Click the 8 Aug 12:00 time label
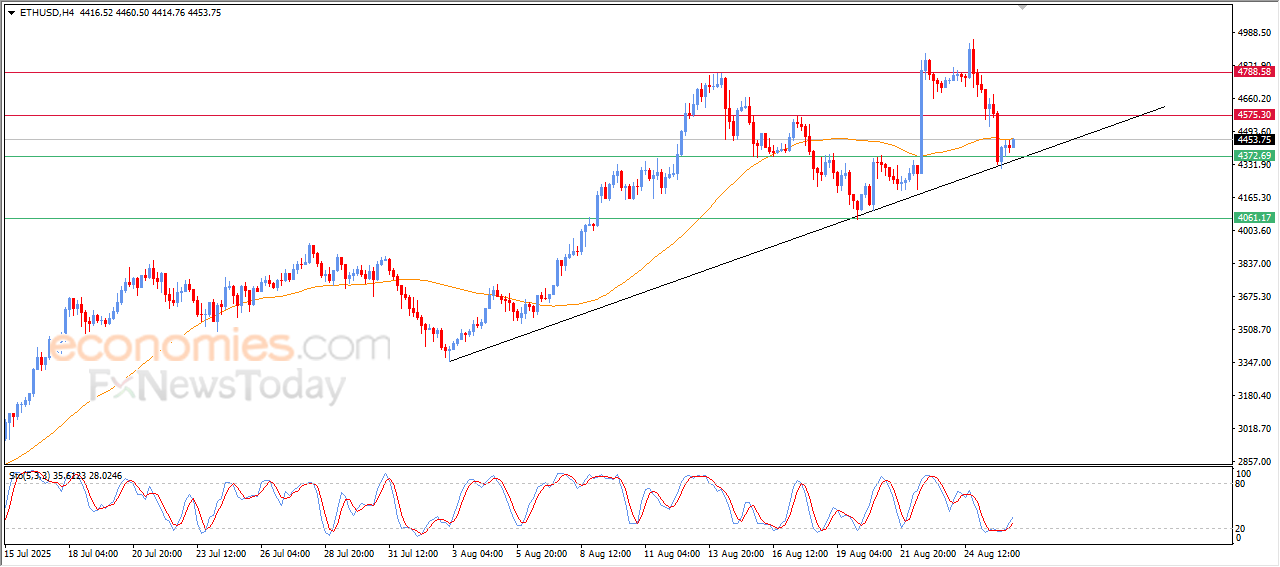The width and height of the screenshot is (1280, 567). tap(605, 553)
